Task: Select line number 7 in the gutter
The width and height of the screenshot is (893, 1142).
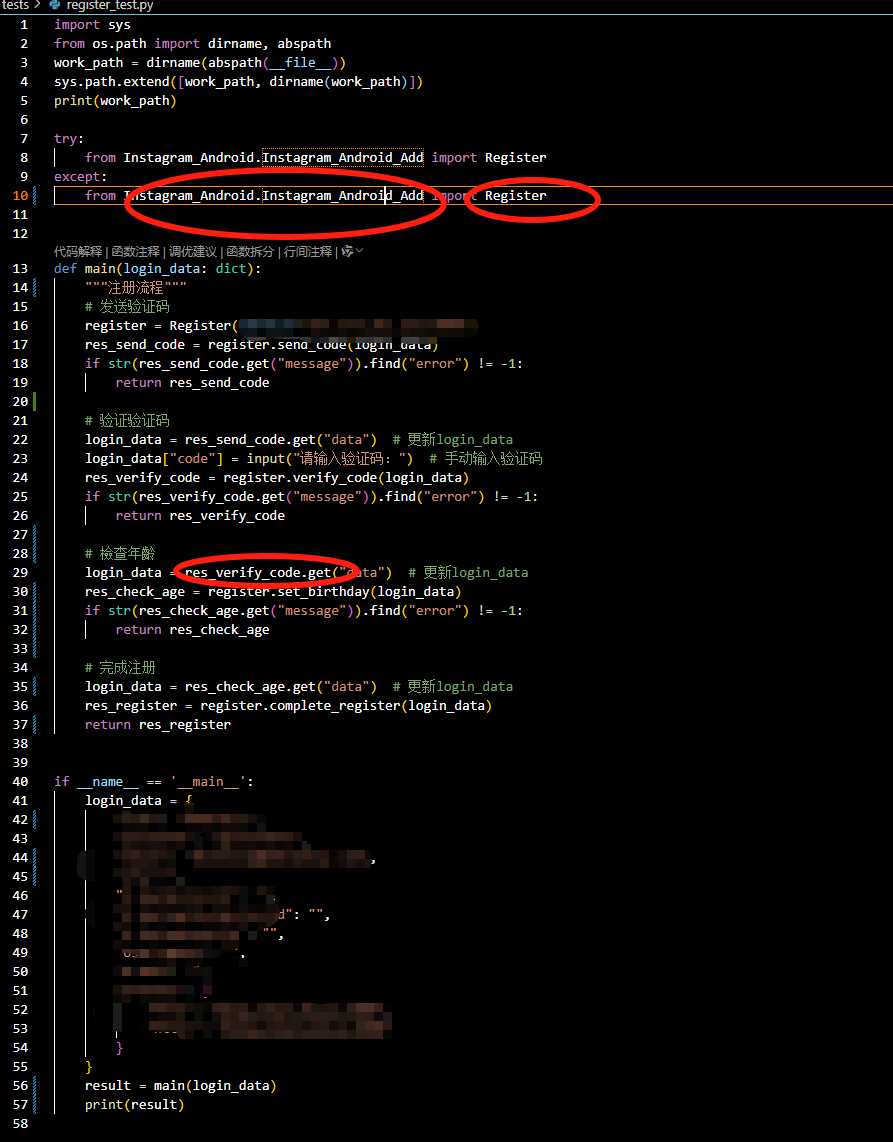Action: (24, 138)
